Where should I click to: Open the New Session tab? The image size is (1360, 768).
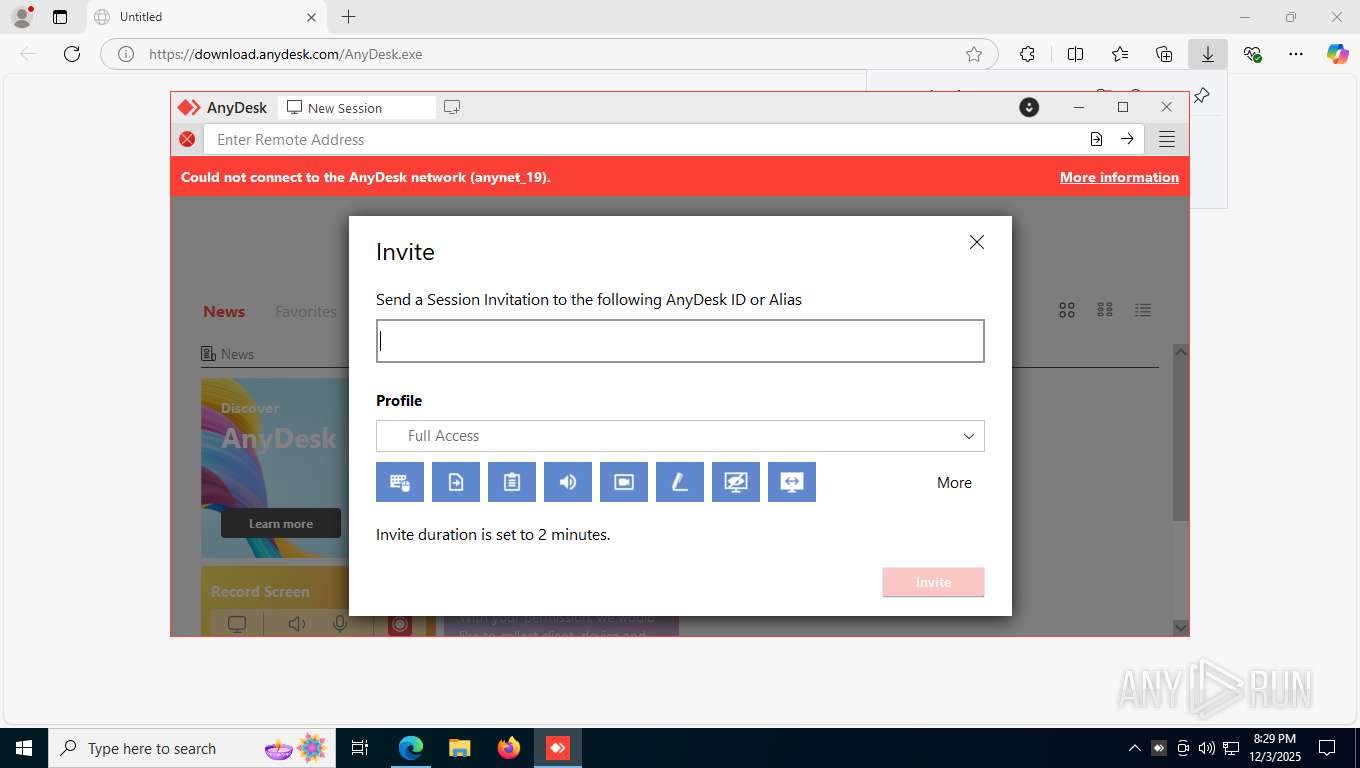coord(357,108)
